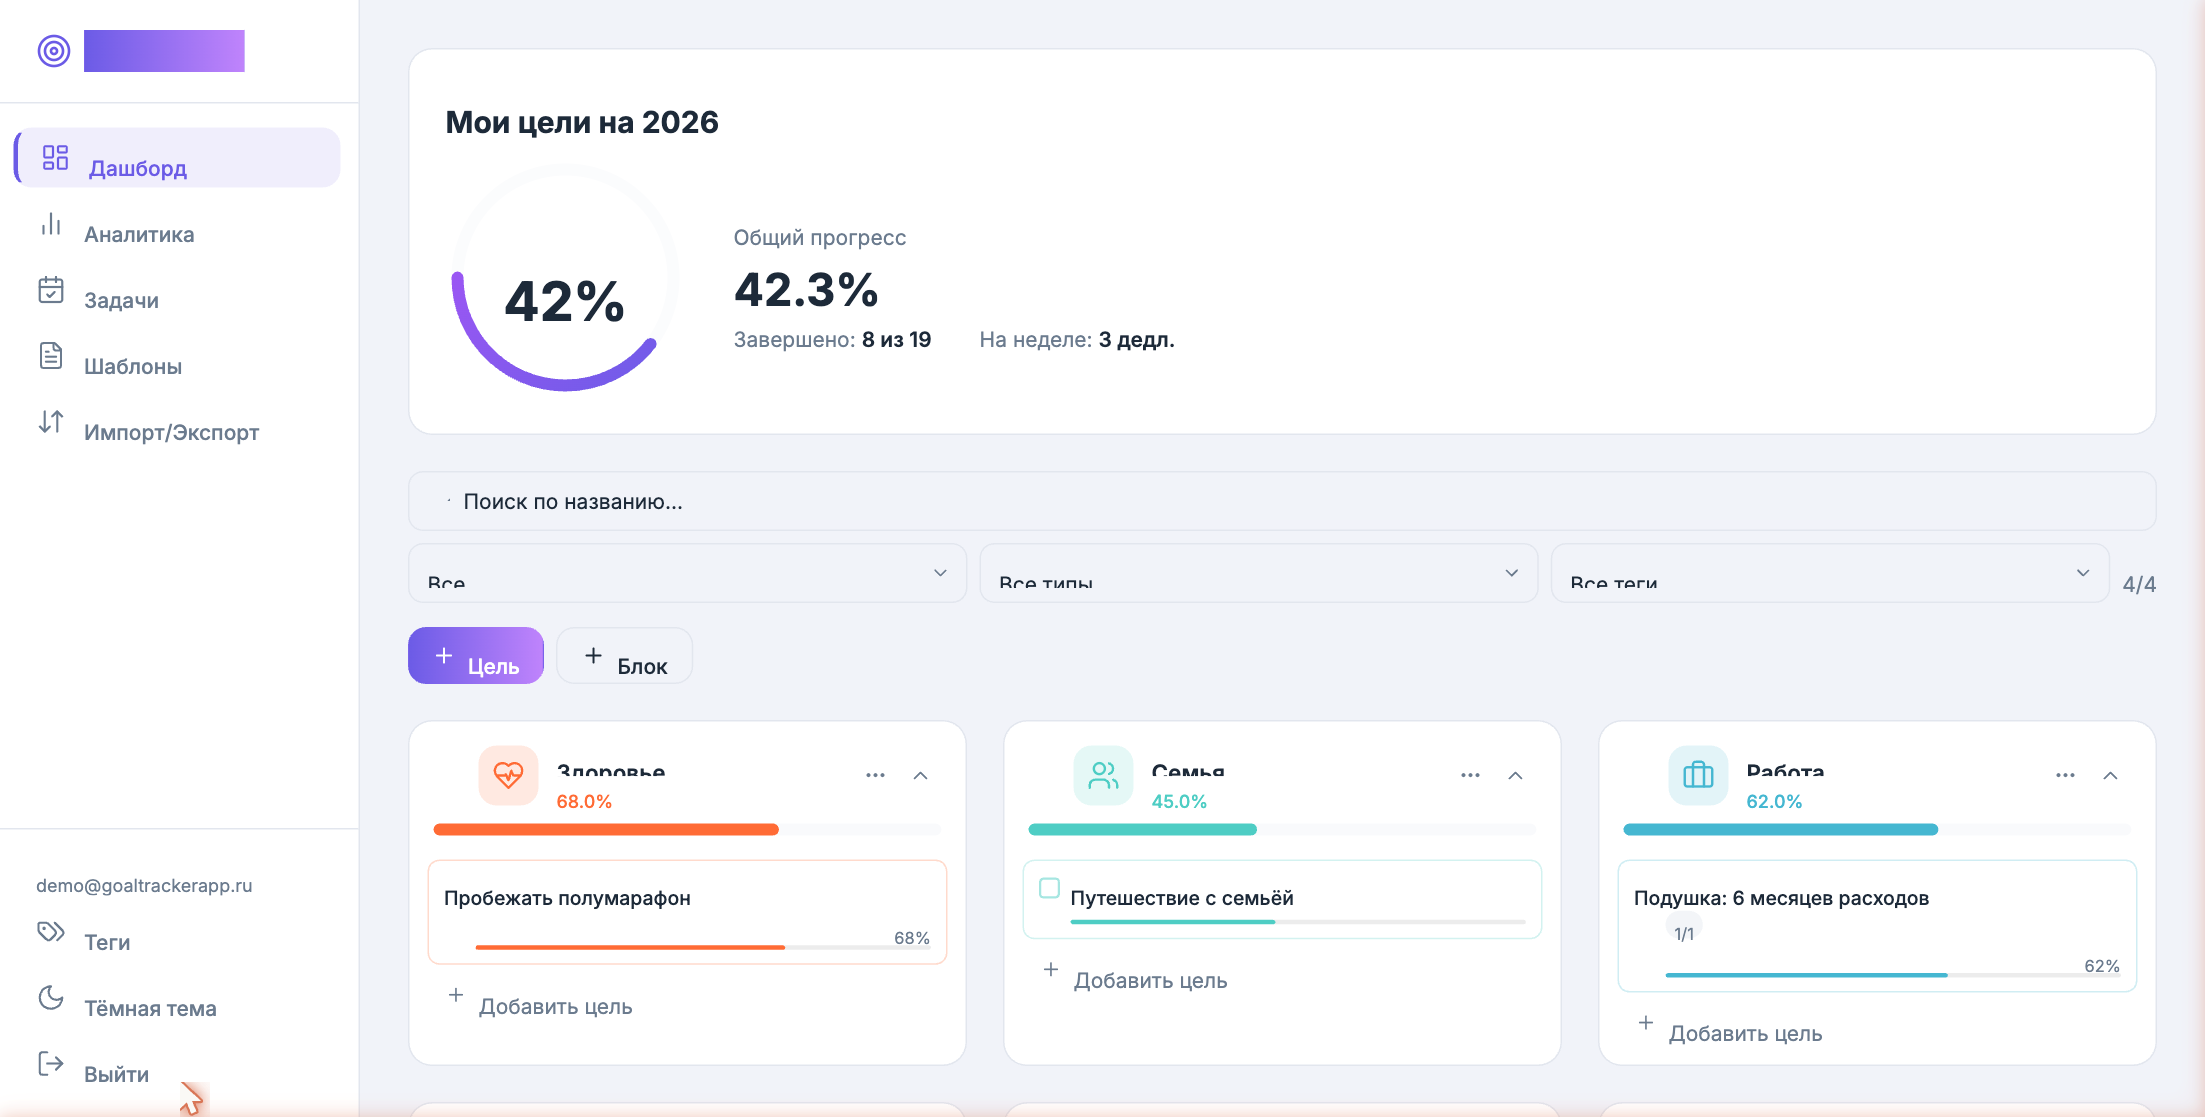Click the briefcase icon of Работа block
The height and width of the screenshot is (1117, 2205).
point(1698,775)
